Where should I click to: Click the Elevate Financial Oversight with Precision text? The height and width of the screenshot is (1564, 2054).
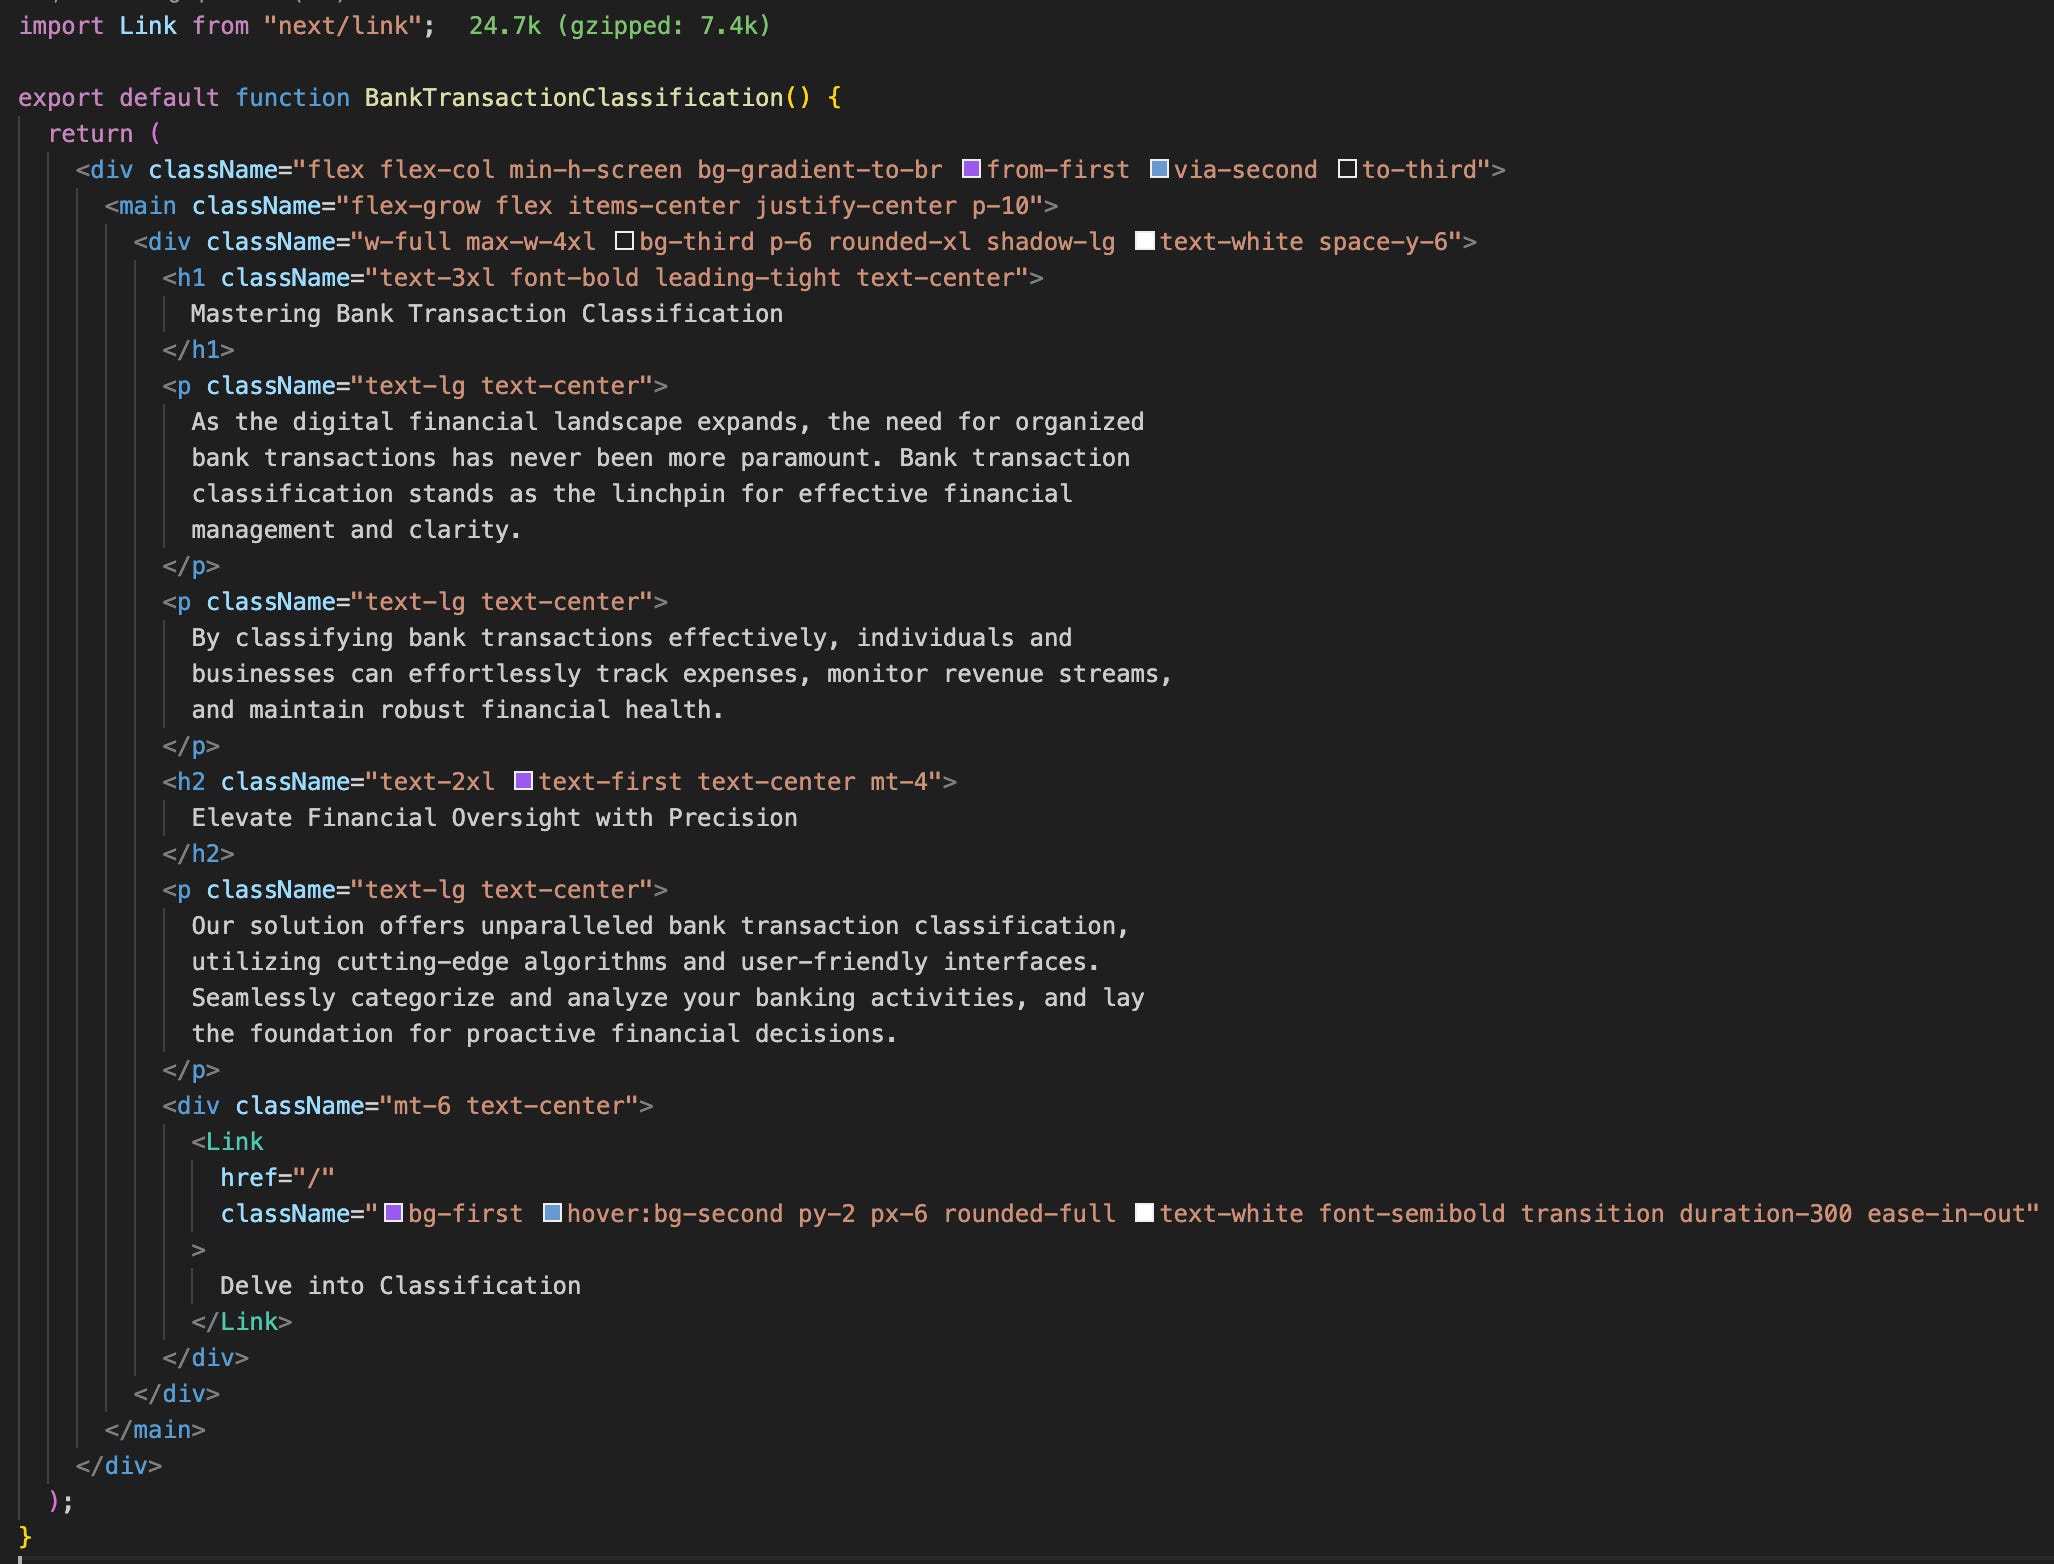pyautogui.click(x=494, y=818)
